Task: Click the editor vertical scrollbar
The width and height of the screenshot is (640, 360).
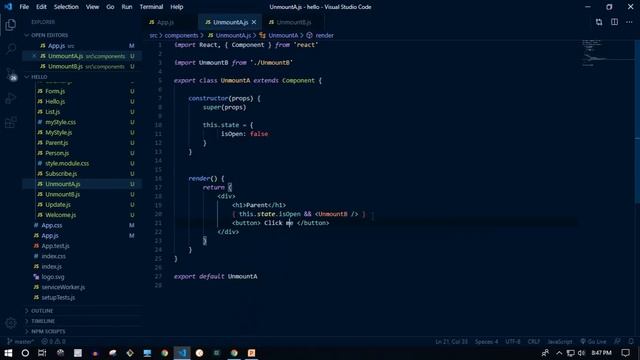Action: tap(637, 122)
